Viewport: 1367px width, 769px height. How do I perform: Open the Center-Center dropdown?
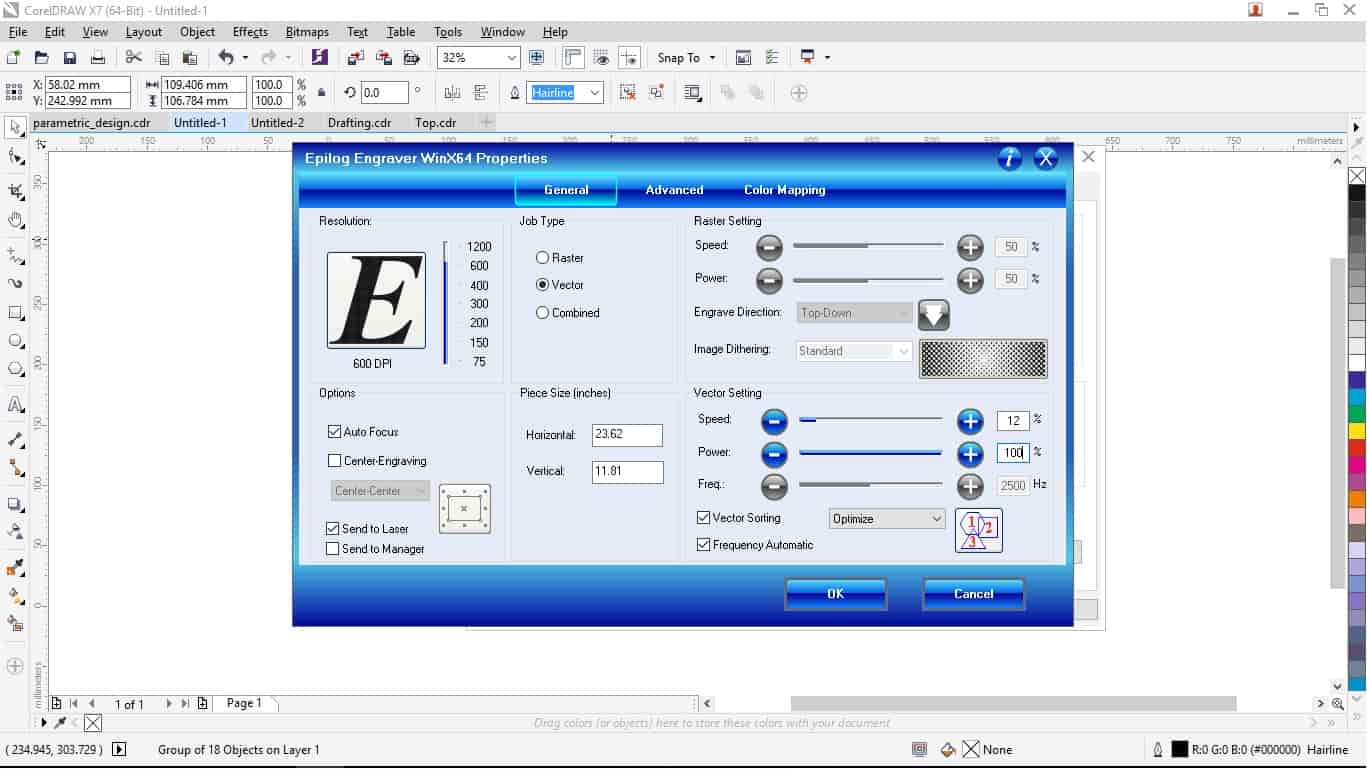[380, 491]
